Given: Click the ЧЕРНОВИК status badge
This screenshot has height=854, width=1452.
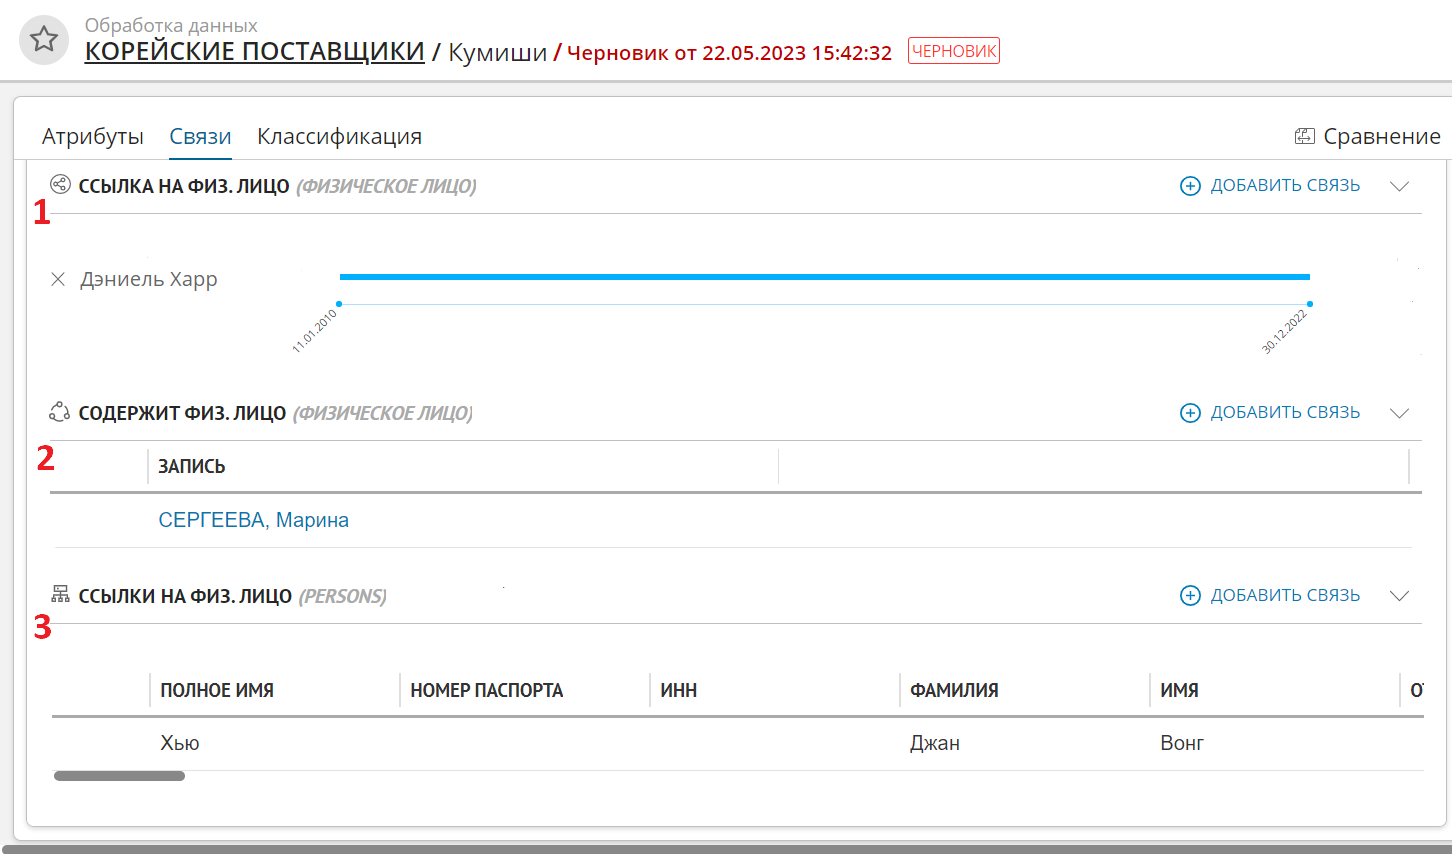Looking at the screenshot, I should pos(954,51).
